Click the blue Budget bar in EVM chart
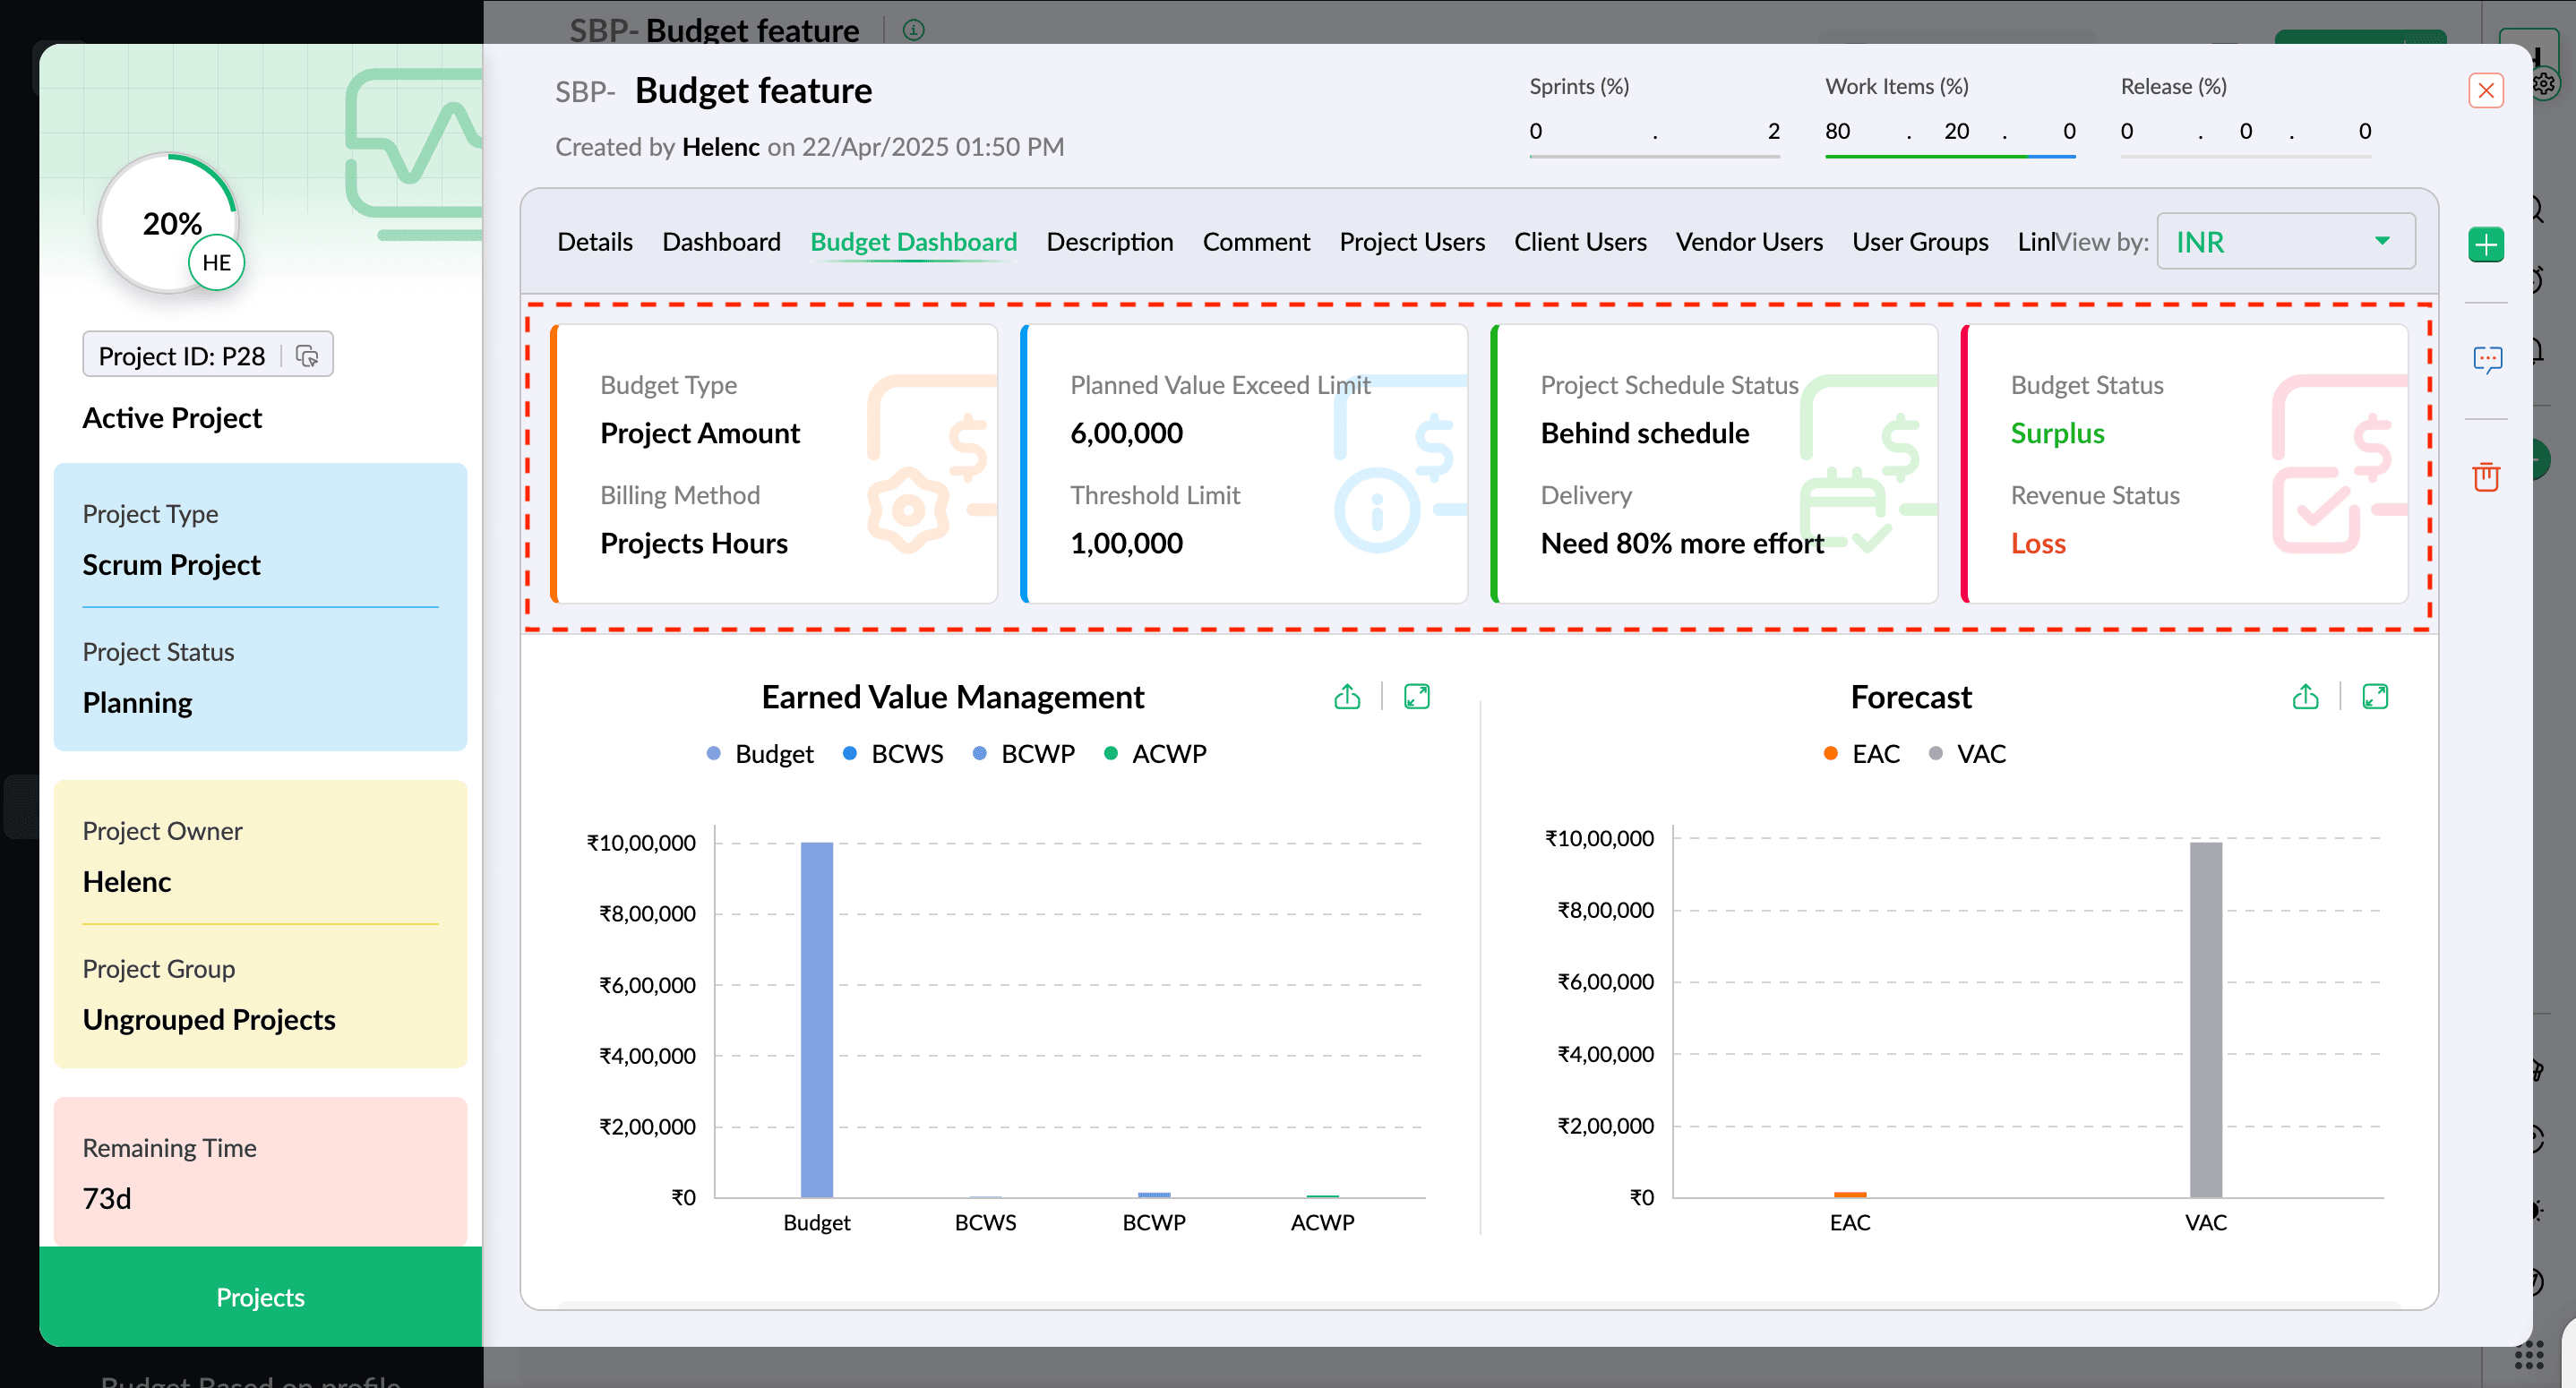 coord(816,1019)
